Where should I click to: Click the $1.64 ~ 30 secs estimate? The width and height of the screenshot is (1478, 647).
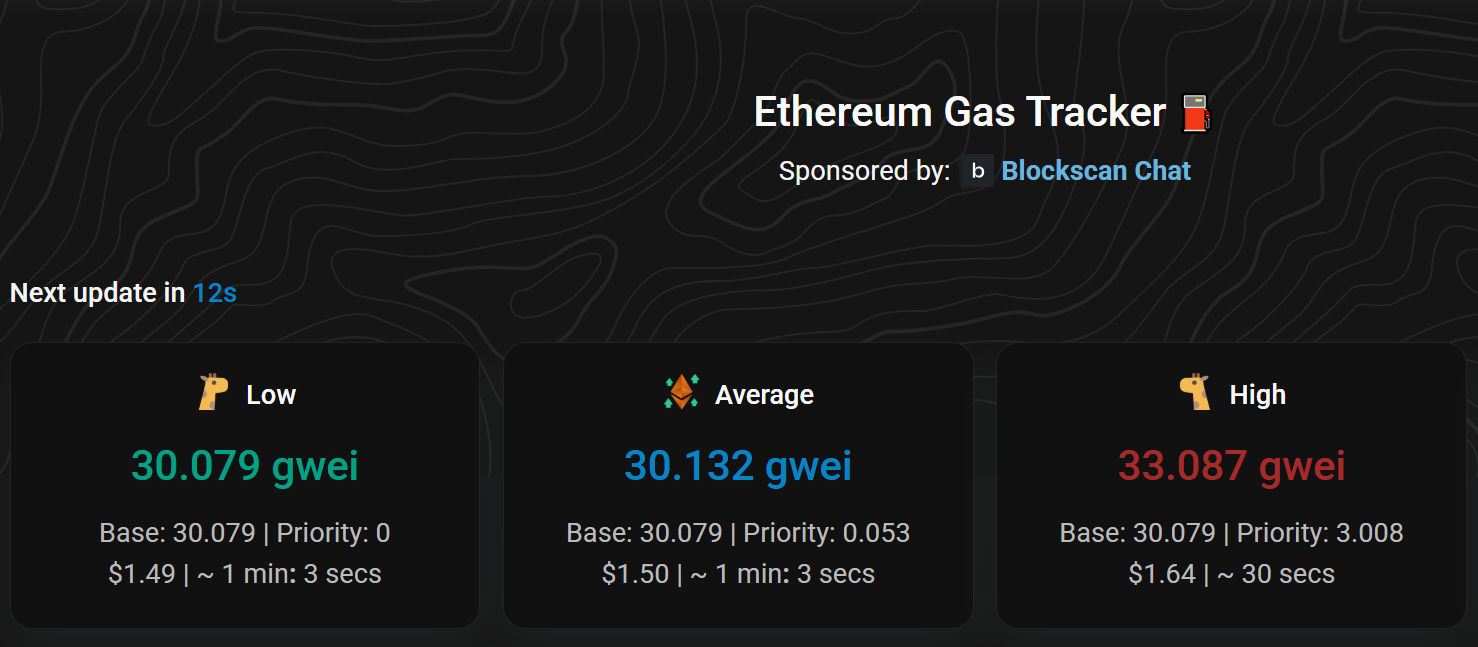pyautogui.click(x=1232, y=574)
